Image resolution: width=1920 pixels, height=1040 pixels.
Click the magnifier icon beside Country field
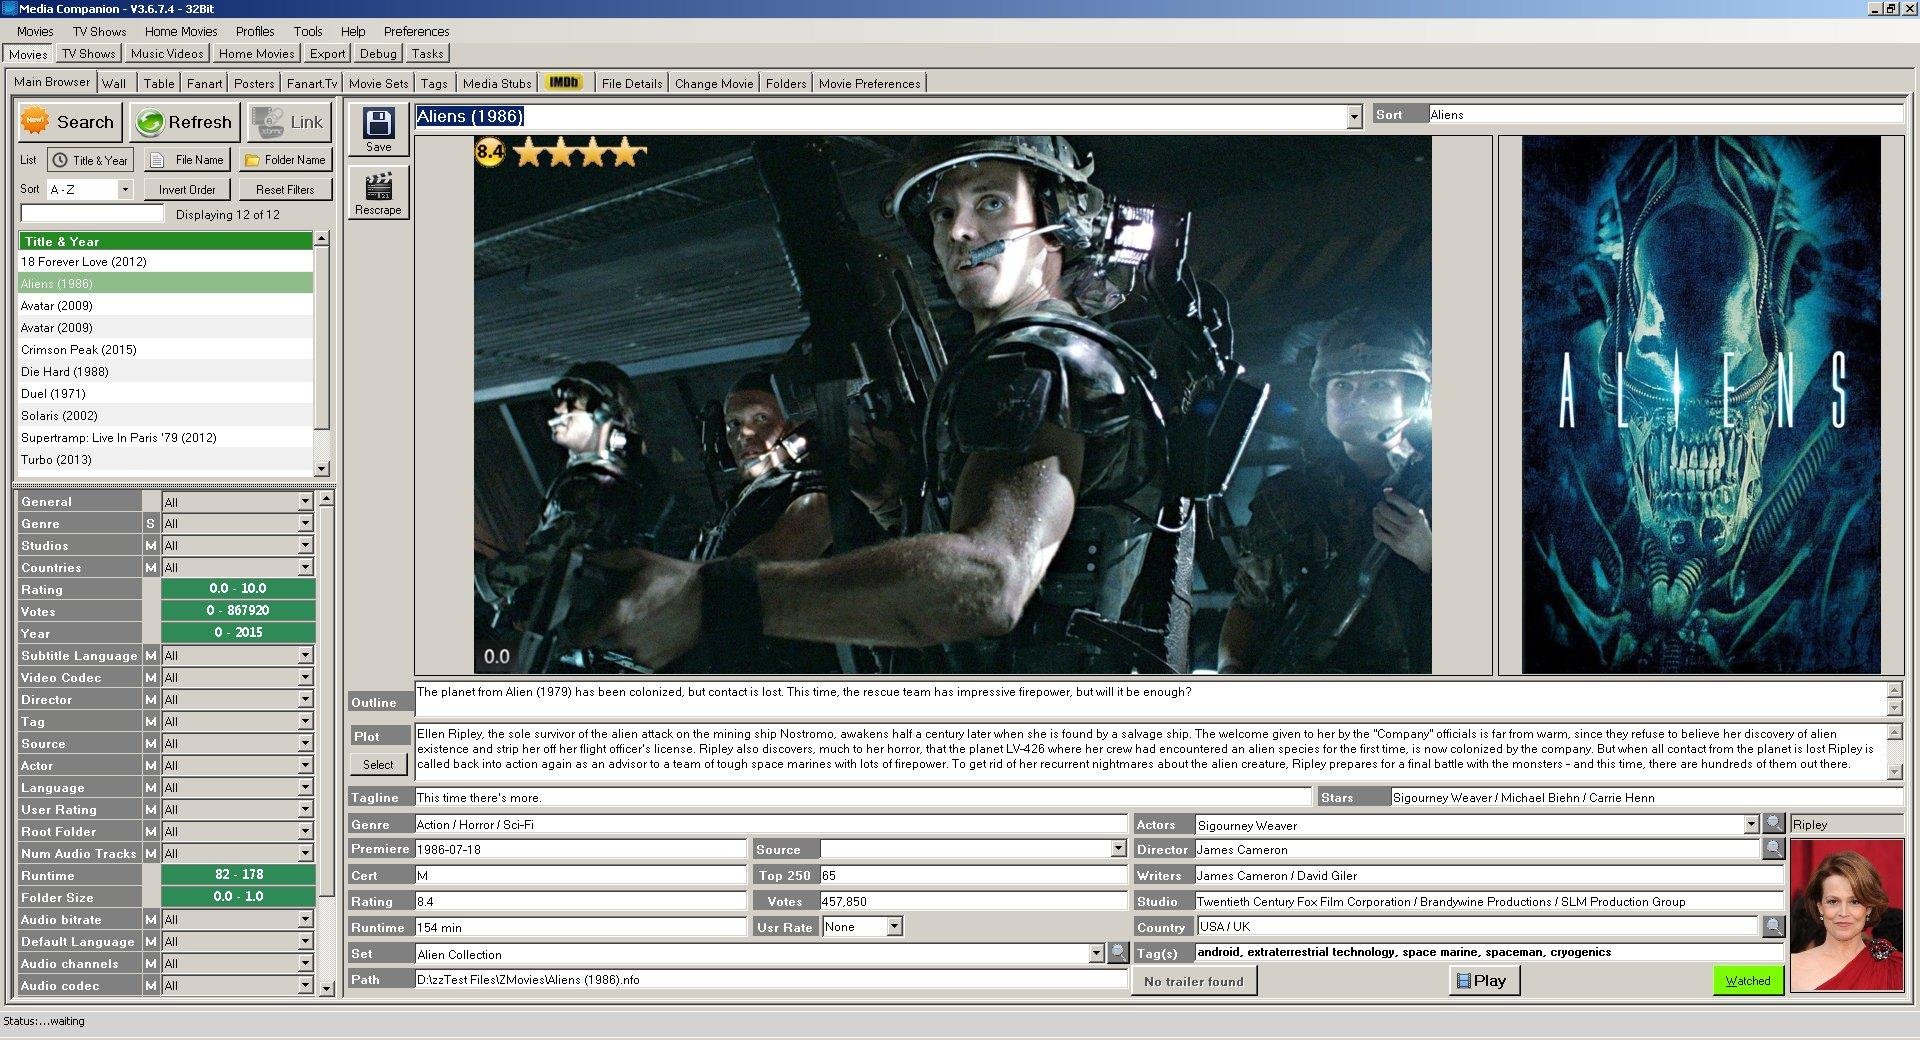coord(1773,926)
